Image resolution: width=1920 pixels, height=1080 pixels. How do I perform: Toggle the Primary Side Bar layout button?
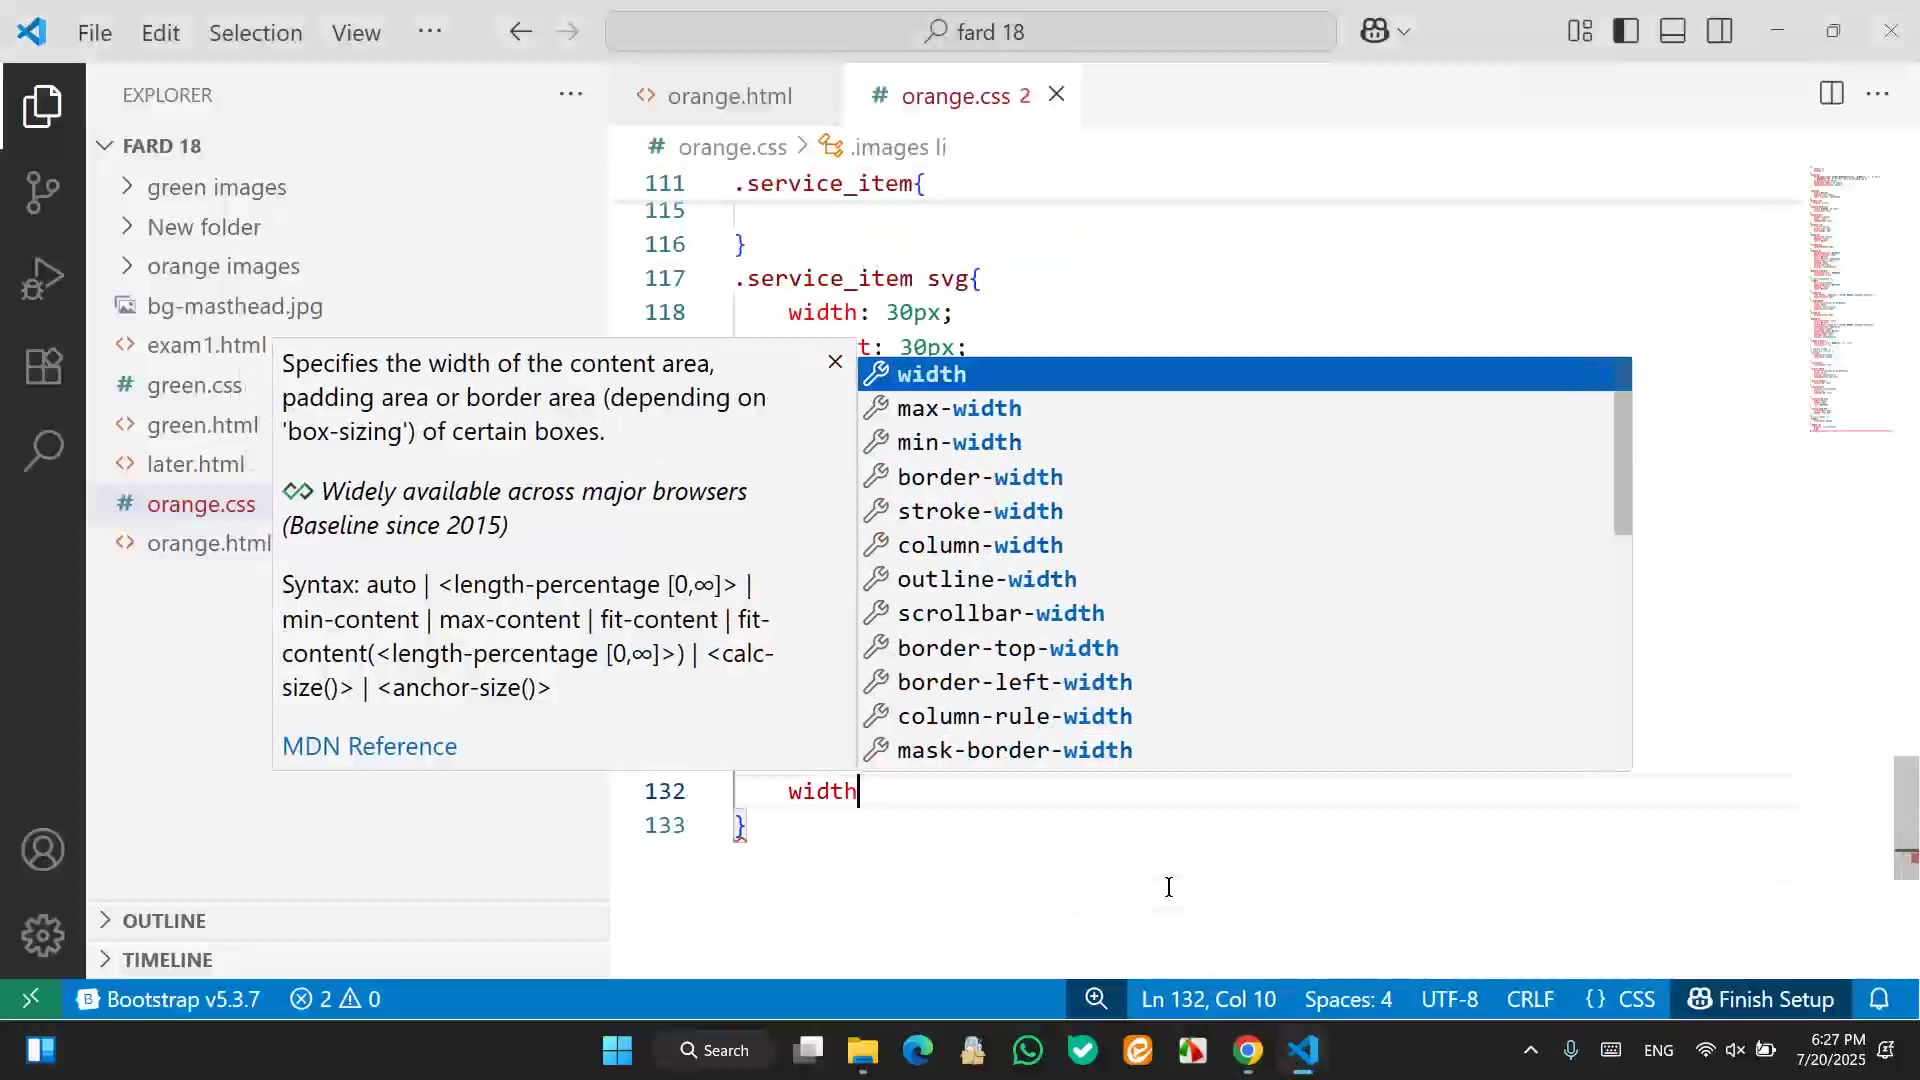tap(1626, 32)
